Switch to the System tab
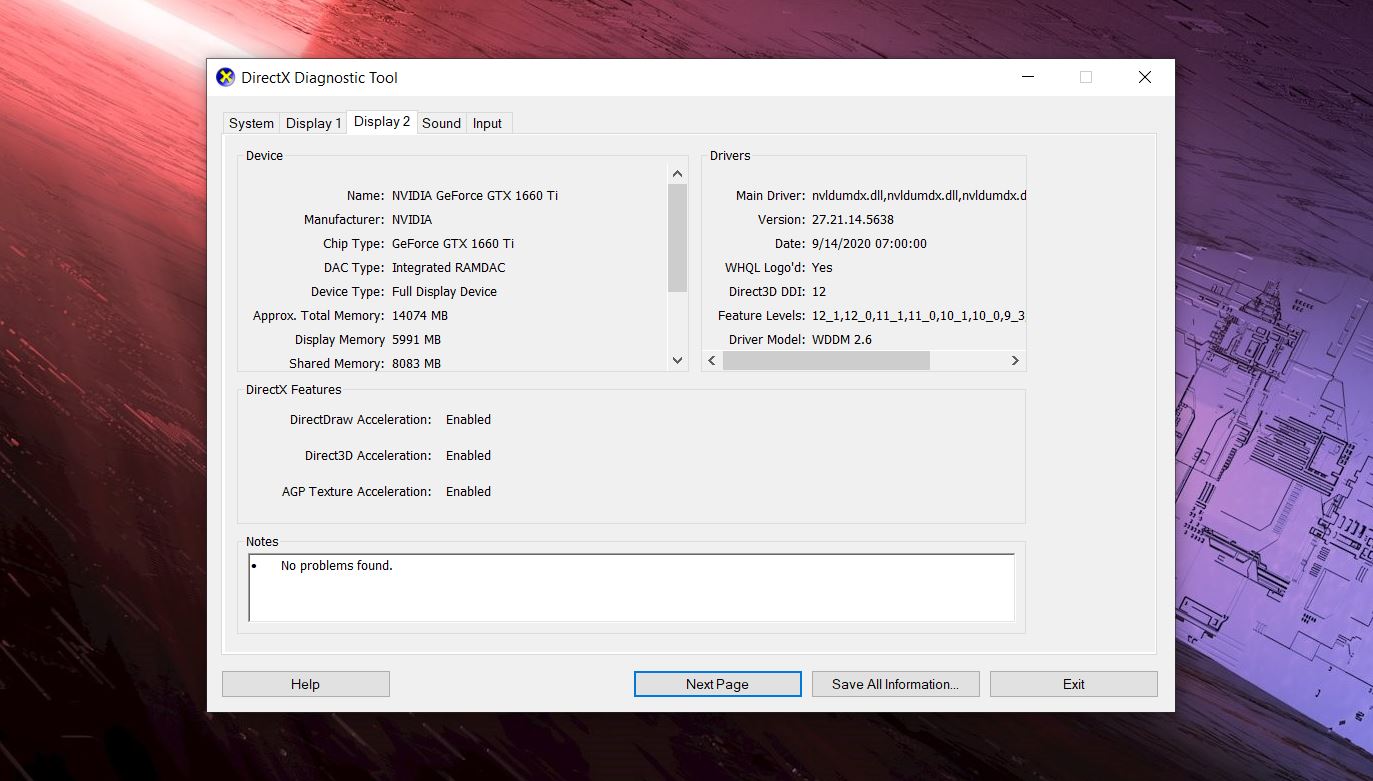The width and height of the screenshot is (1373, 781). (x=250, y=123)
